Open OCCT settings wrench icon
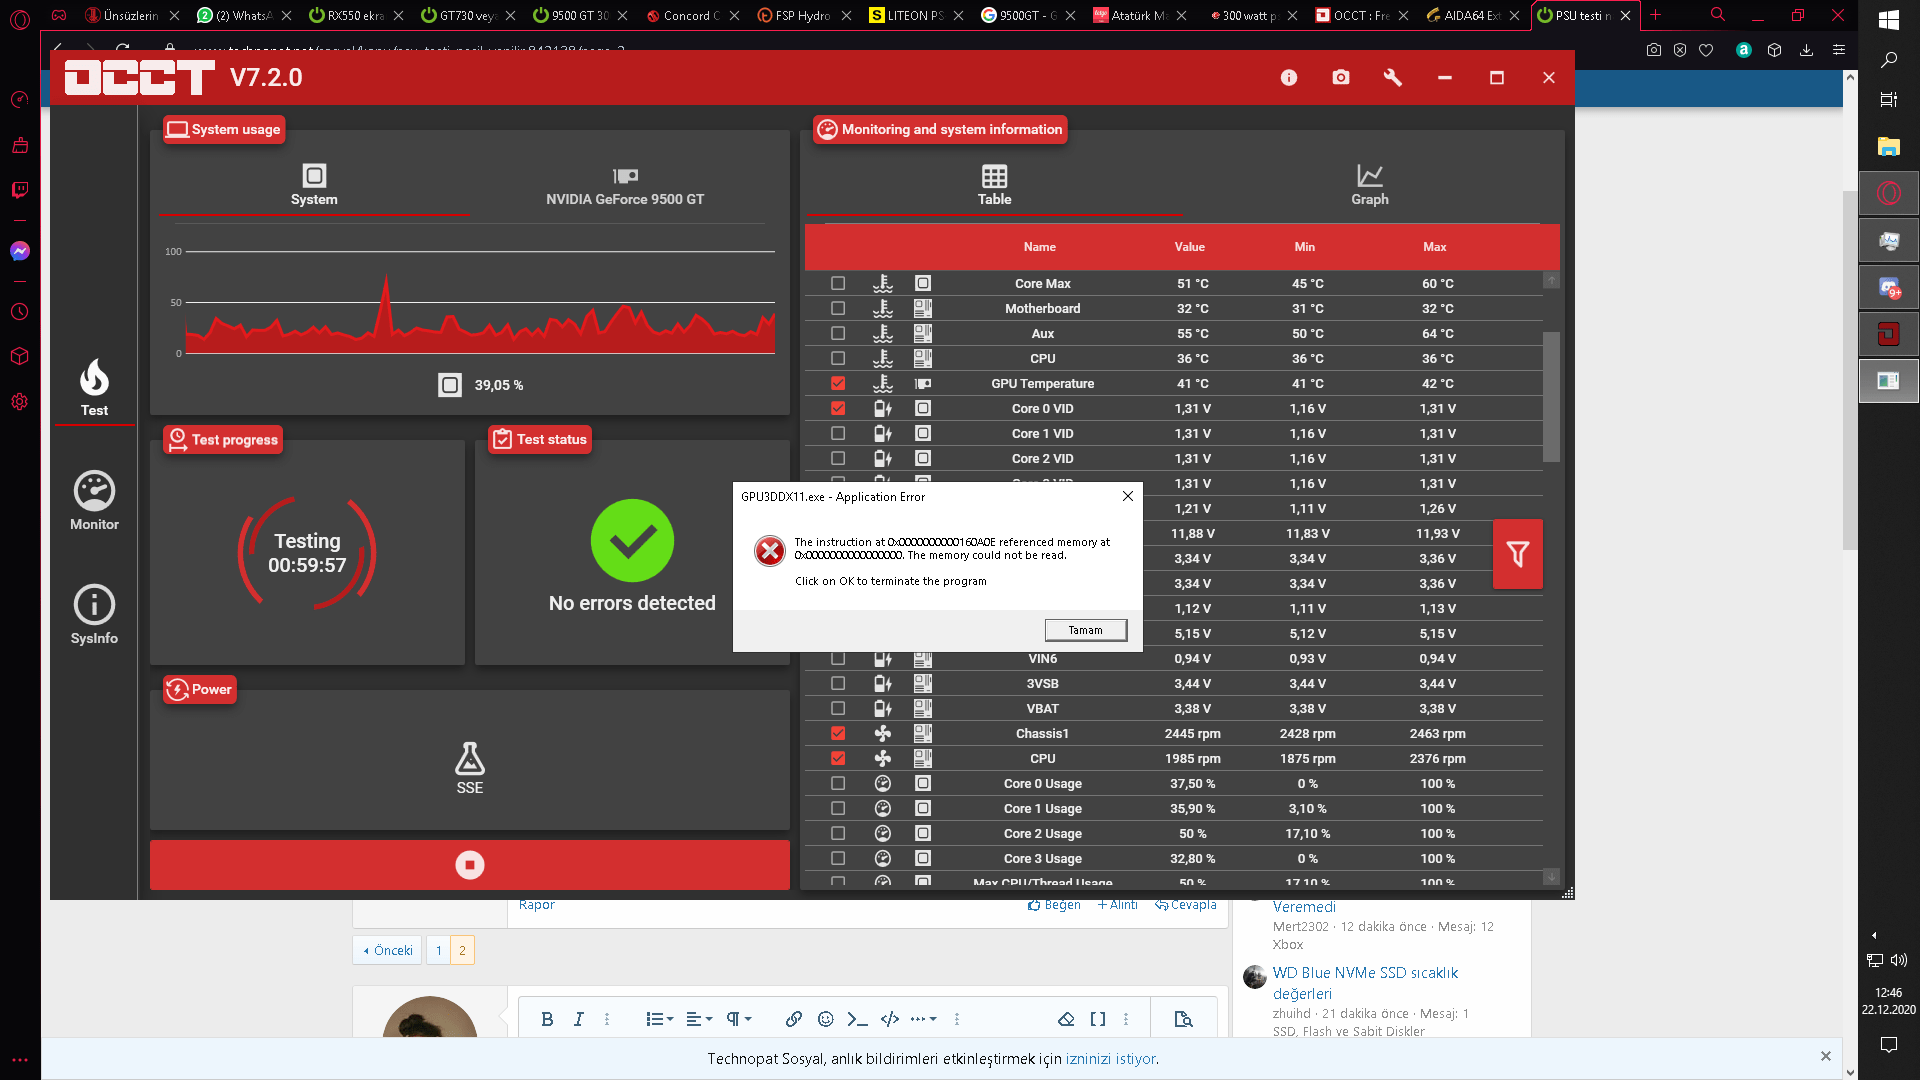The width and height of the screenshot is (1920, 1080). (1393, 78)
